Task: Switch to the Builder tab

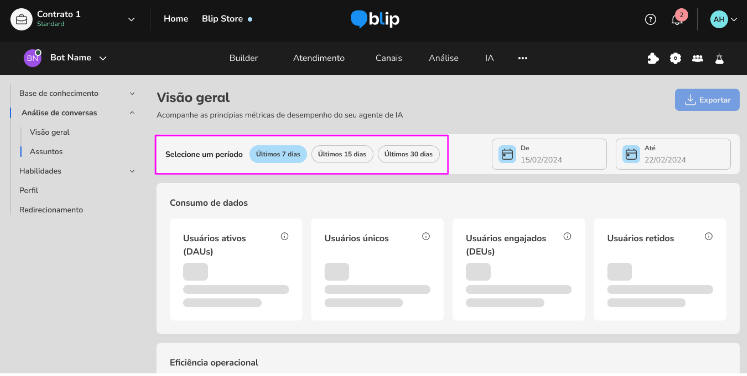Action: (243, 58)
